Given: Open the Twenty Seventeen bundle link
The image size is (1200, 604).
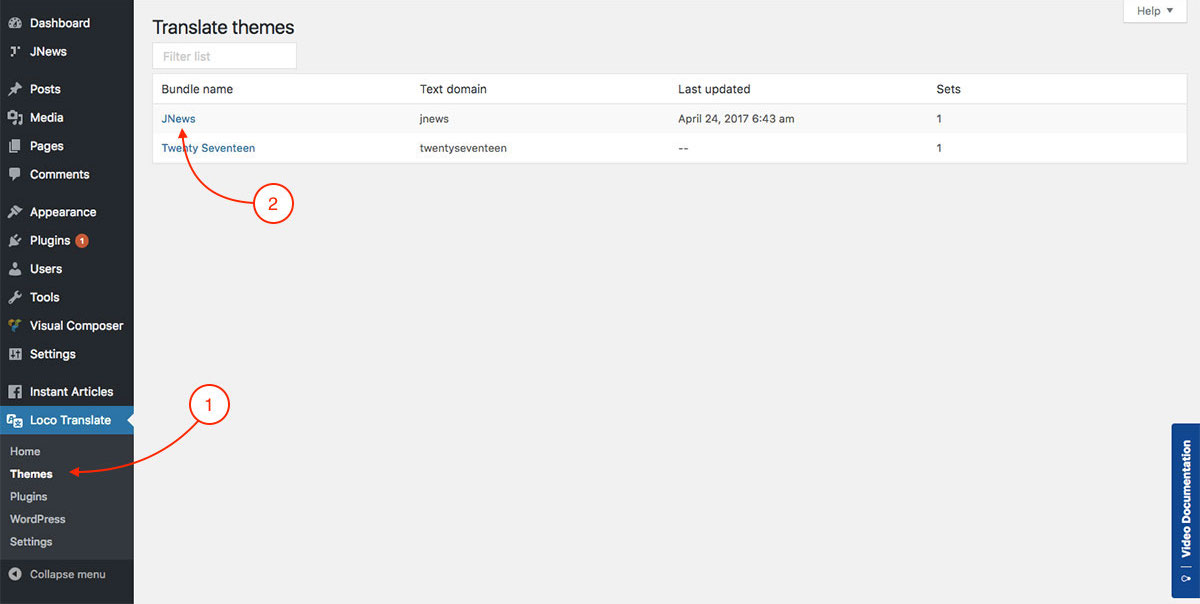Looking at the screenshot, I should pyautogui.click(x=208, y=148).
